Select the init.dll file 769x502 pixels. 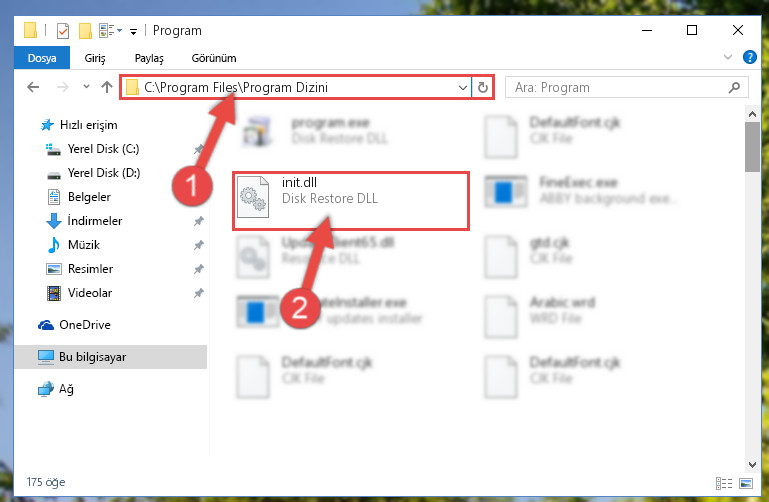click(351, 201)
